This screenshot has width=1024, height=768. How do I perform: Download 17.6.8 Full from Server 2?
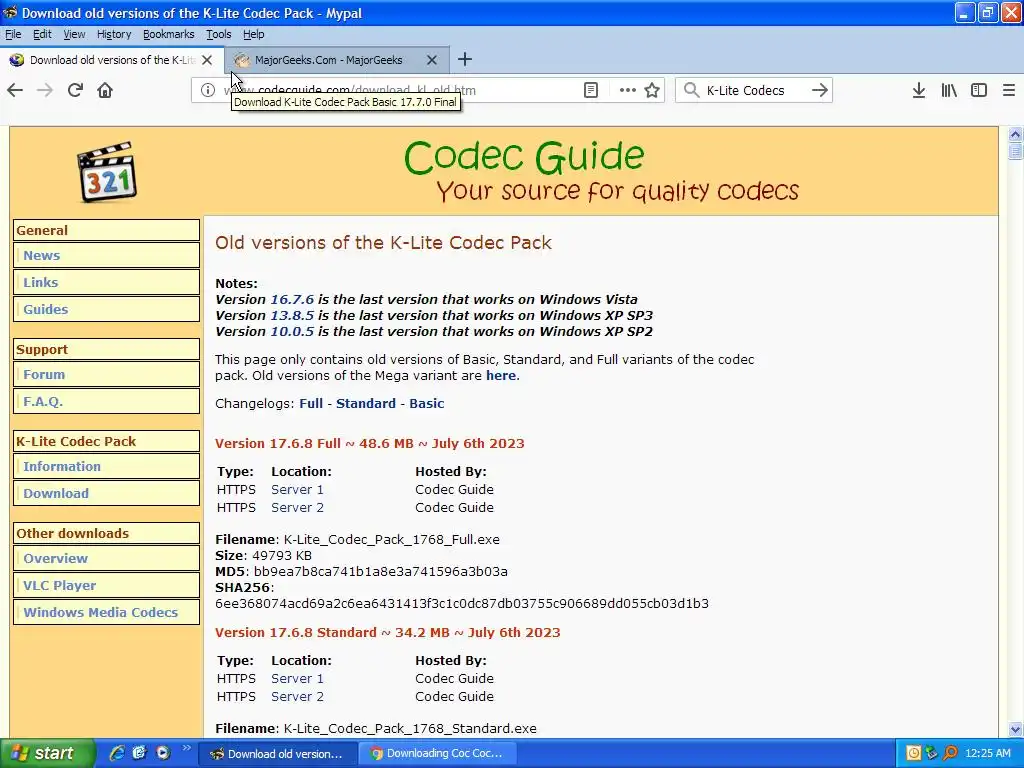tap(297, 507)
